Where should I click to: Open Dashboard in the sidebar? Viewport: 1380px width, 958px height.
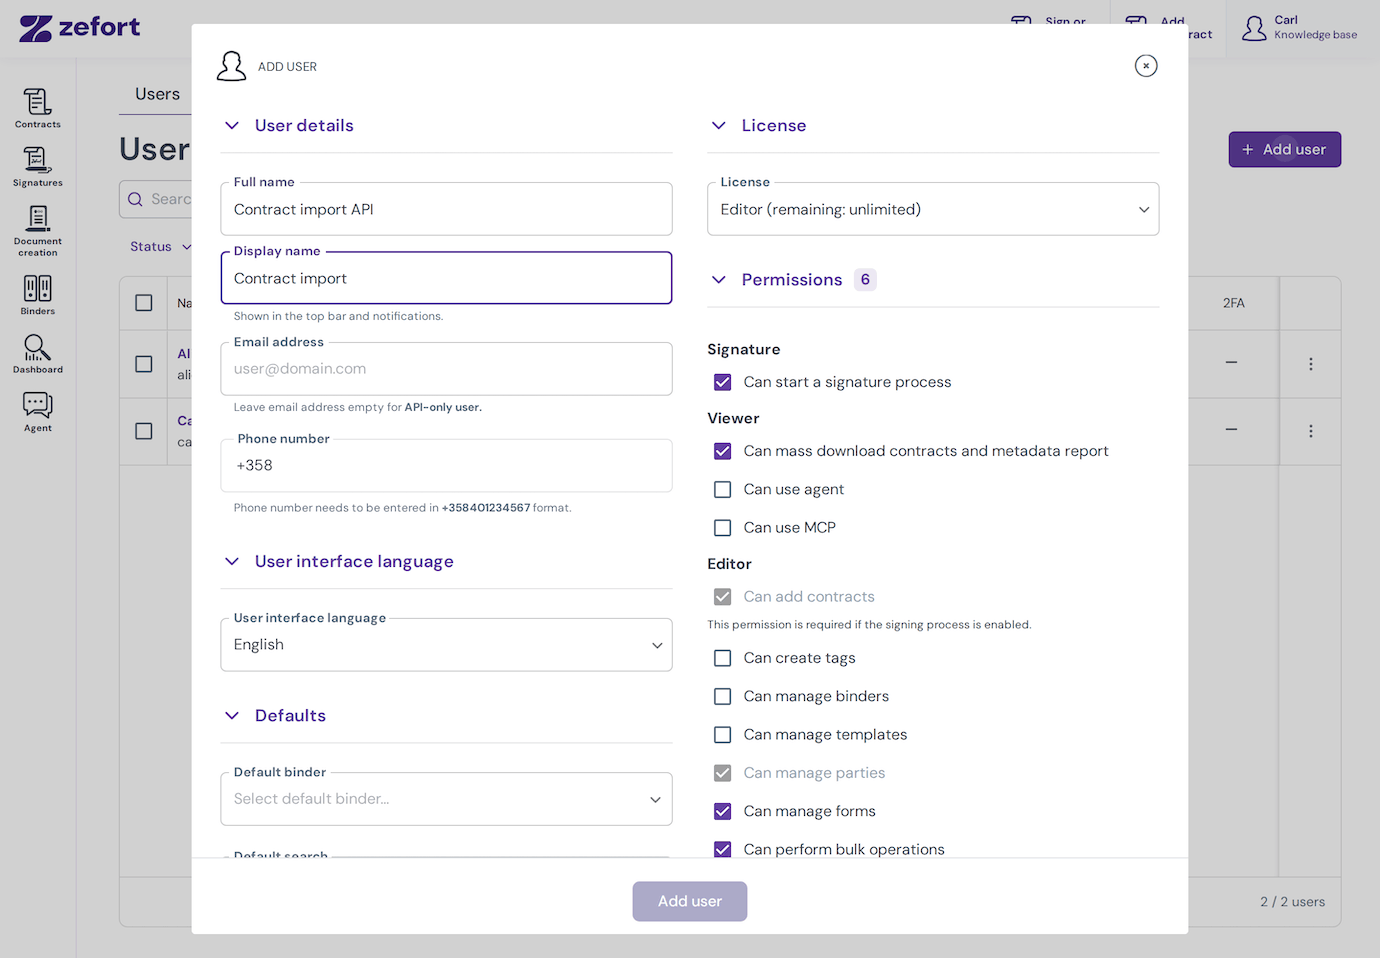[37, 353]
